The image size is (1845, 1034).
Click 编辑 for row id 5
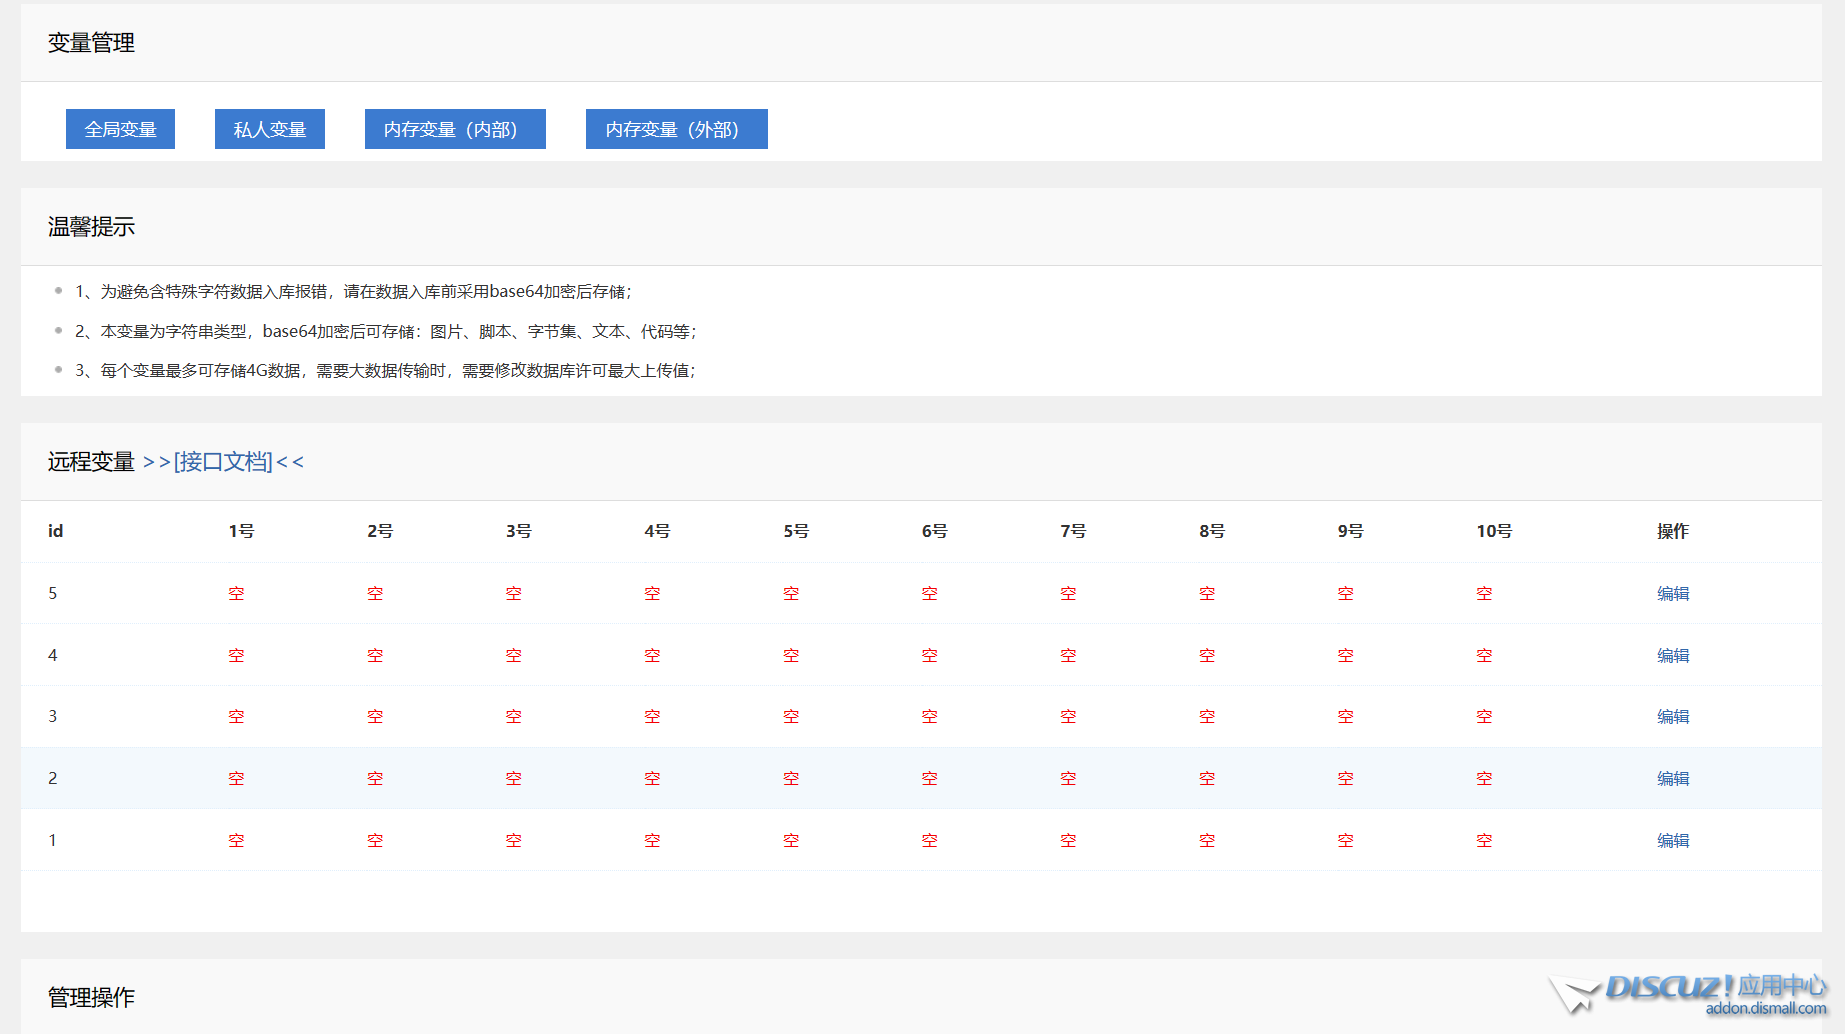click(1672, 594)
